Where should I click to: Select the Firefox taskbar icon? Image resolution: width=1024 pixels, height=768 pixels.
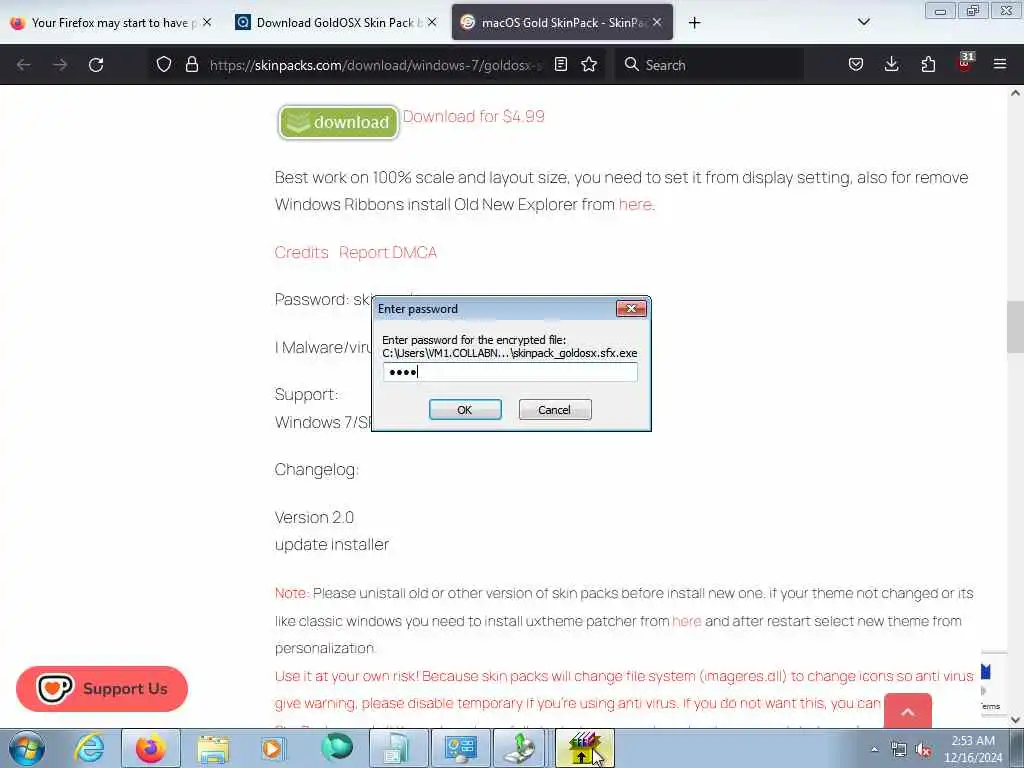[x=151, y=748]
